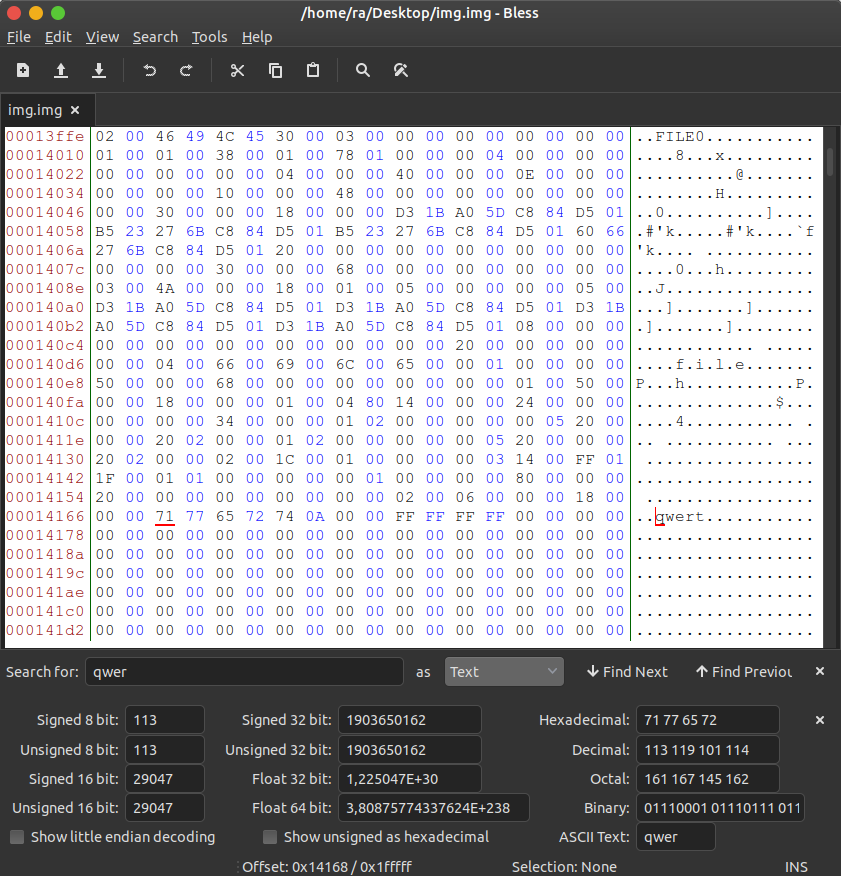Open the search type Text dropdown
841x876 pixels.
pyautogui.click(x=504, y=672)
